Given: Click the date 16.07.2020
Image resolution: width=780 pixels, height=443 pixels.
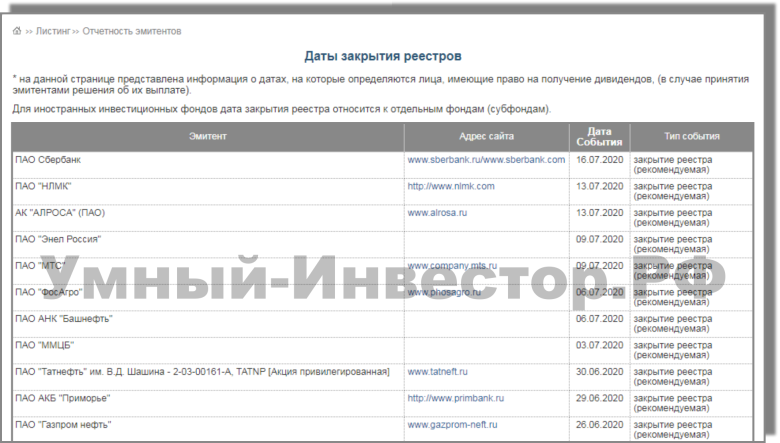Looking at the screenshot, I should click(599, 160).
